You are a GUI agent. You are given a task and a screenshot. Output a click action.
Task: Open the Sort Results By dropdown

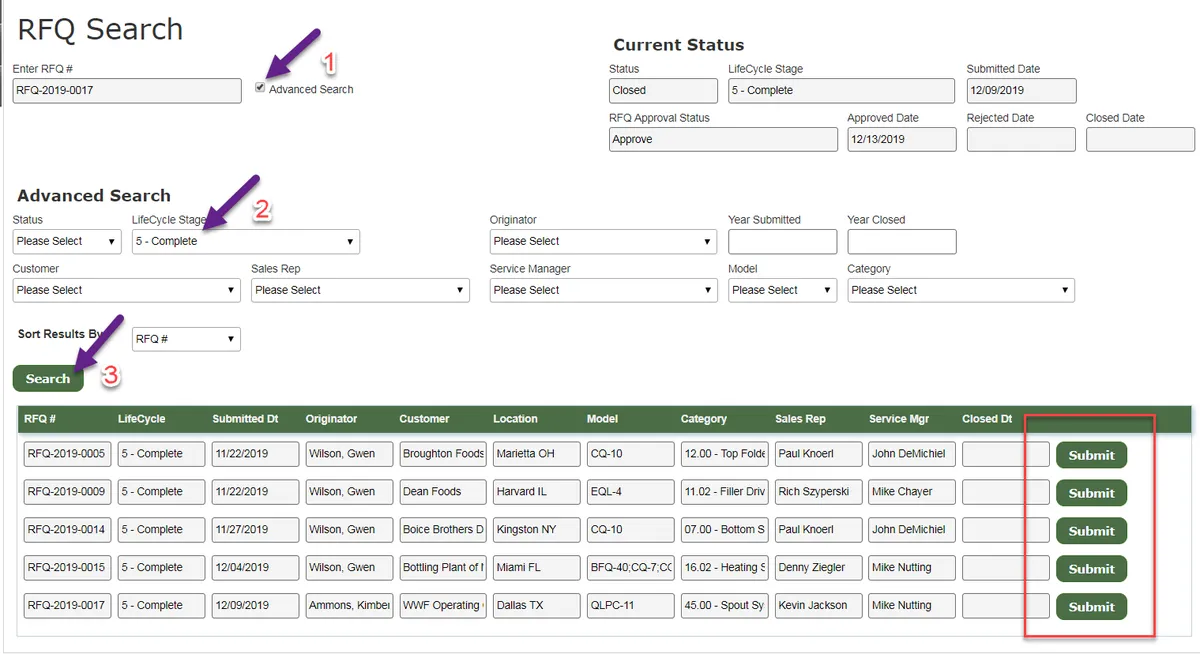[186, 339]
